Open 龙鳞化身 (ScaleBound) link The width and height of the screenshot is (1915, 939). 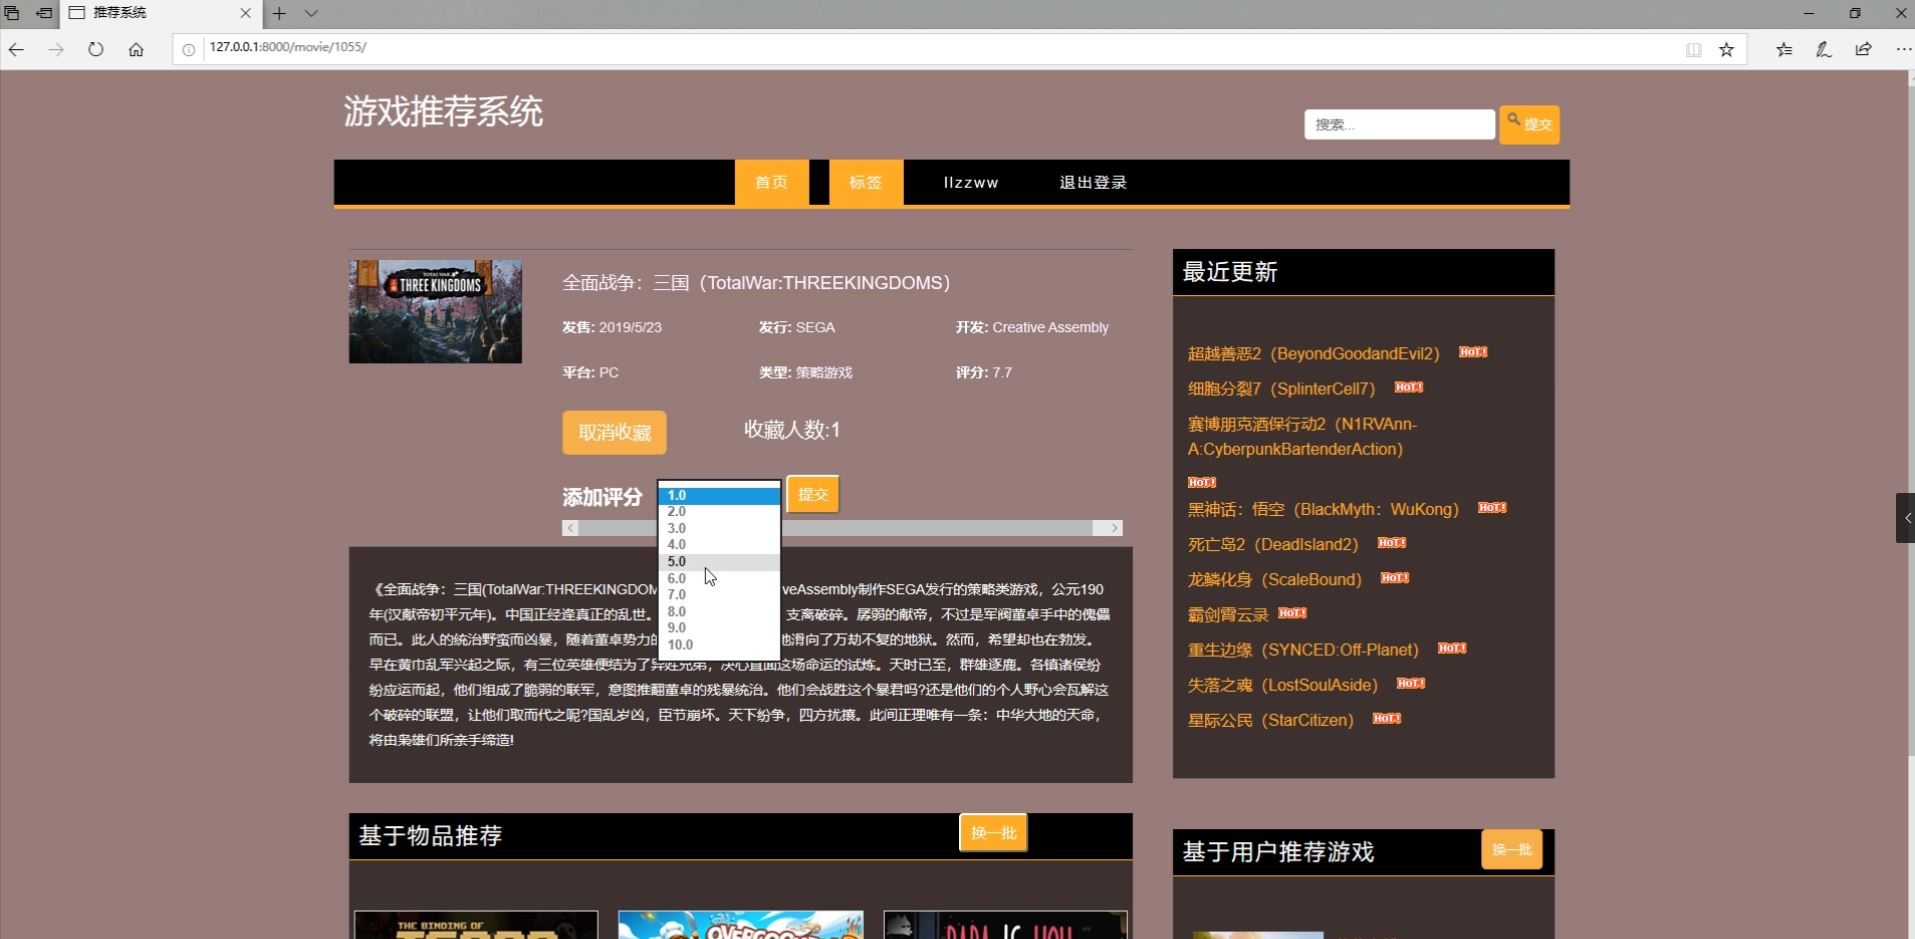tap(1274, 580)
